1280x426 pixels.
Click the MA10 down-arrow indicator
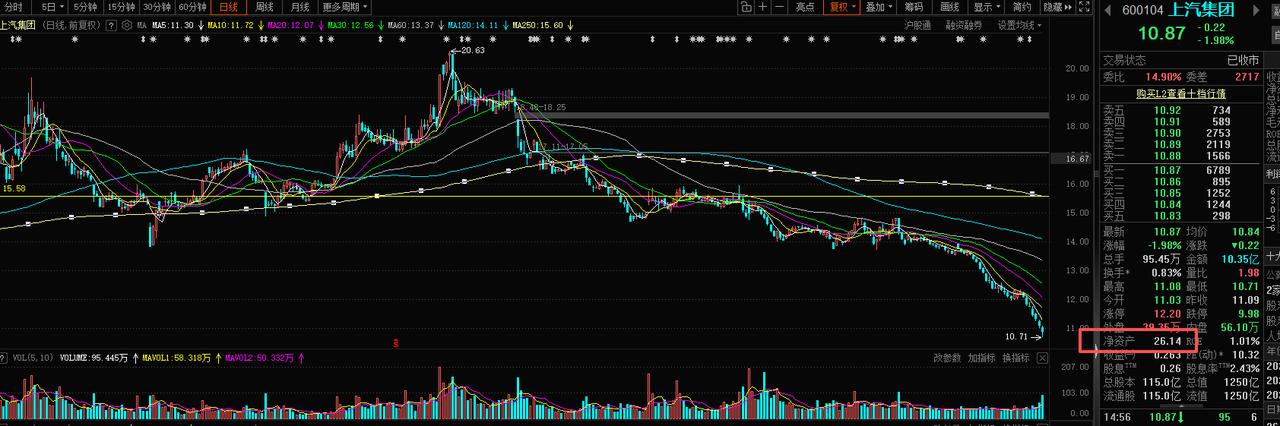click(262, 24)
